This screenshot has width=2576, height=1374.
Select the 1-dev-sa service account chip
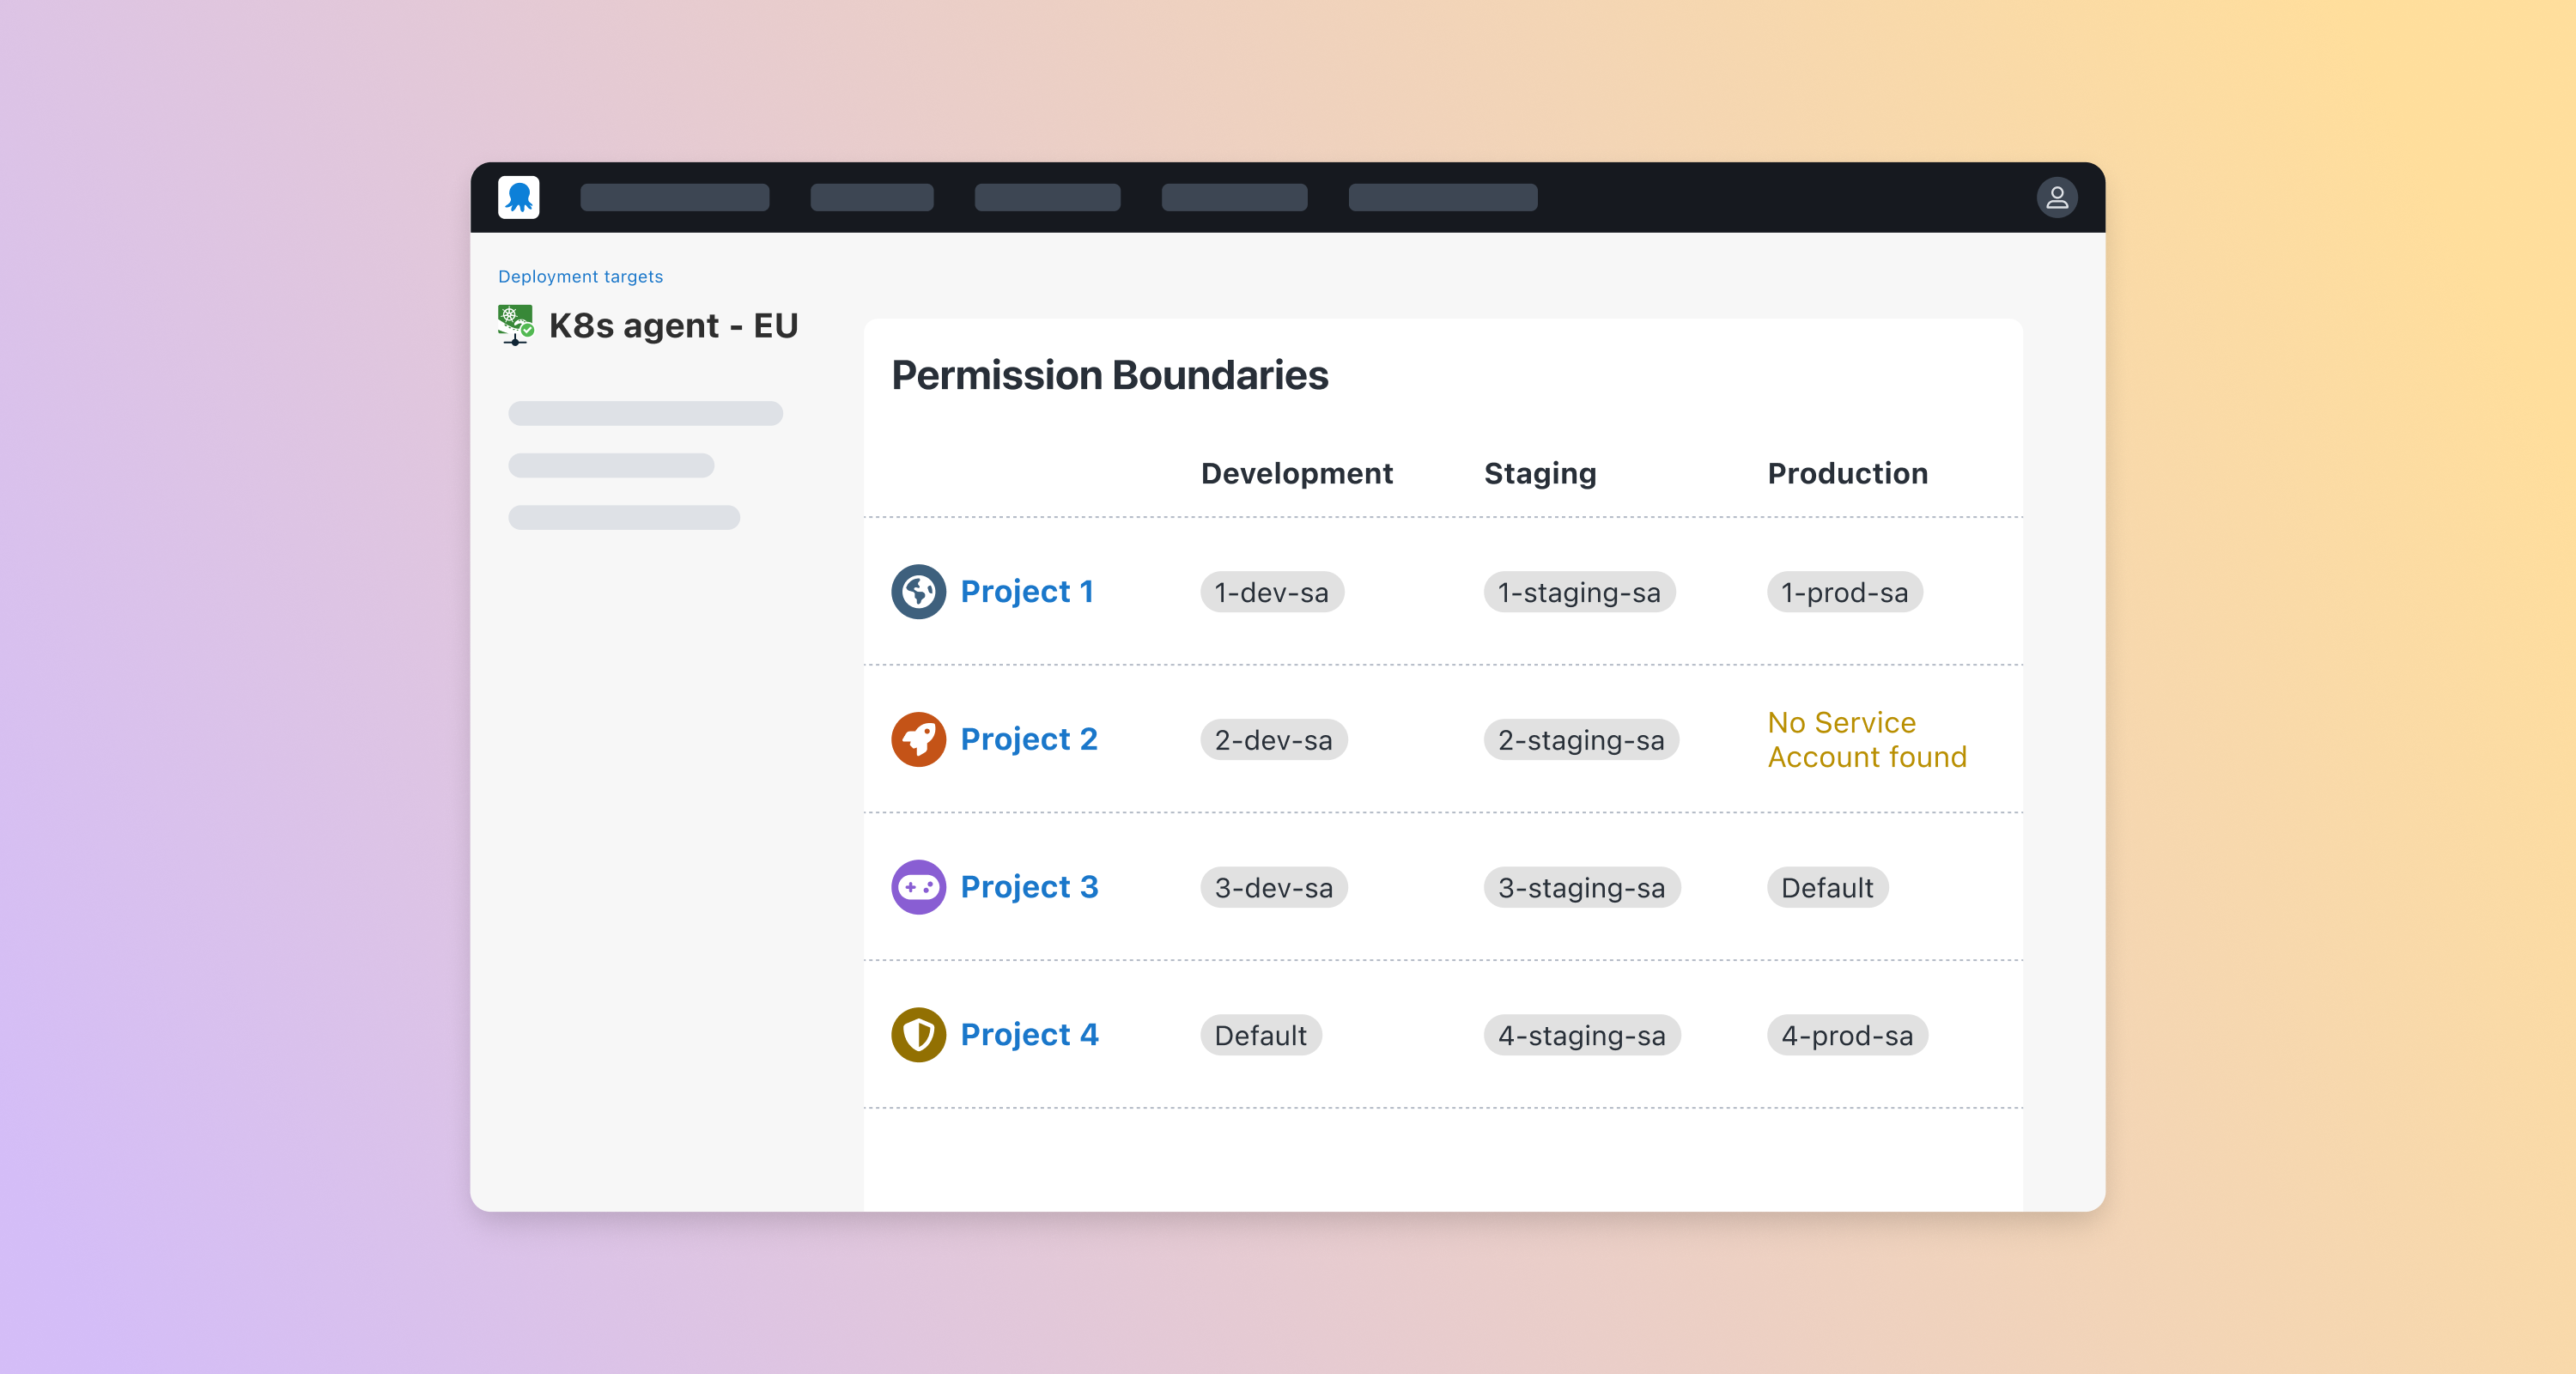(x=1271, y=592)
